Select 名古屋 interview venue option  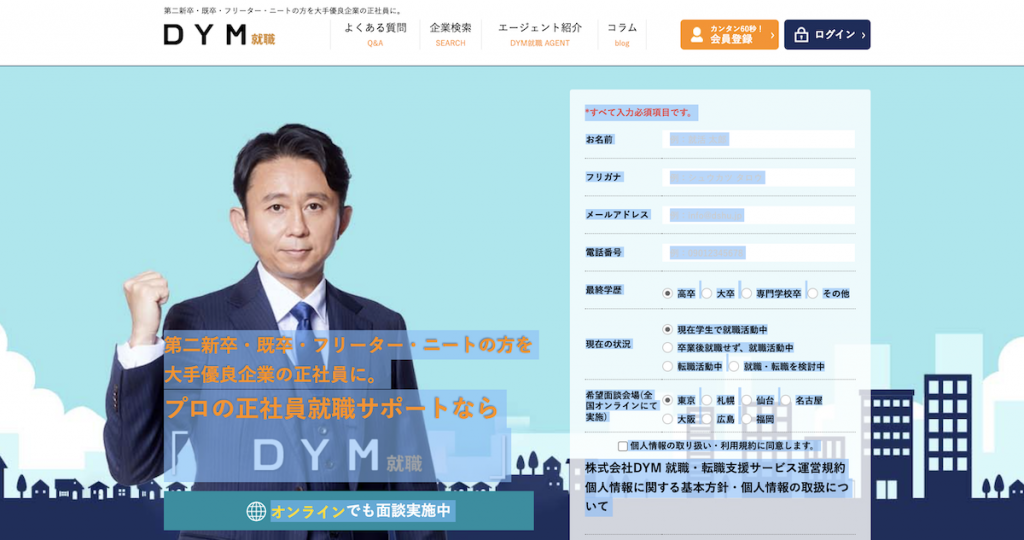[x=786, y=400]
